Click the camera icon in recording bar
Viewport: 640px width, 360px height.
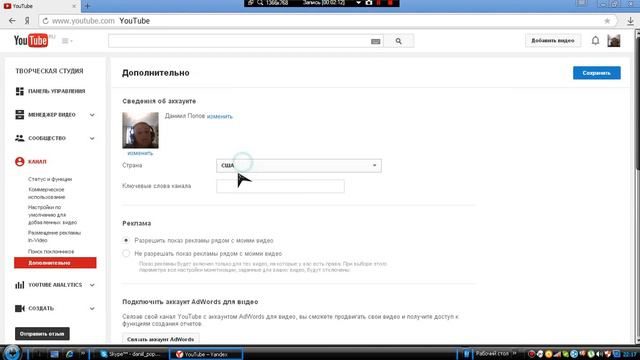pos(369,3)
